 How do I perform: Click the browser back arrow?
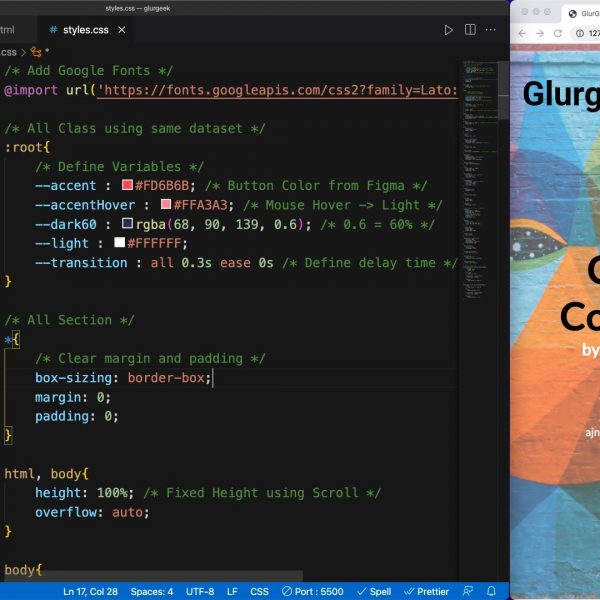522,33
